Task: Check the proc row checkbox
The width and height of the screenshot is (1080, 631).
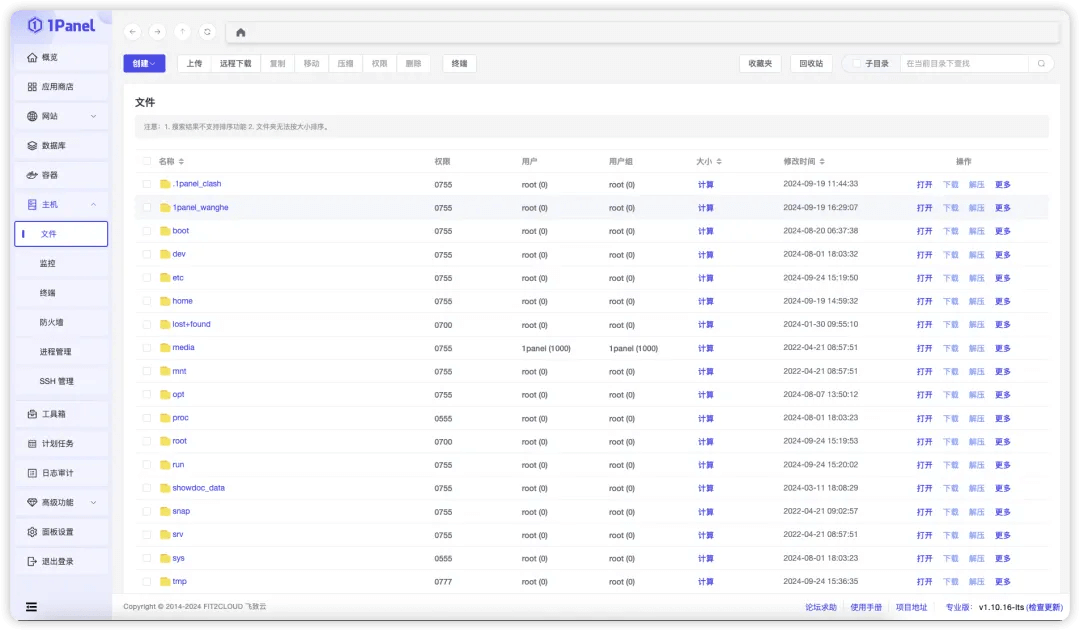Action: click(147, 418)
